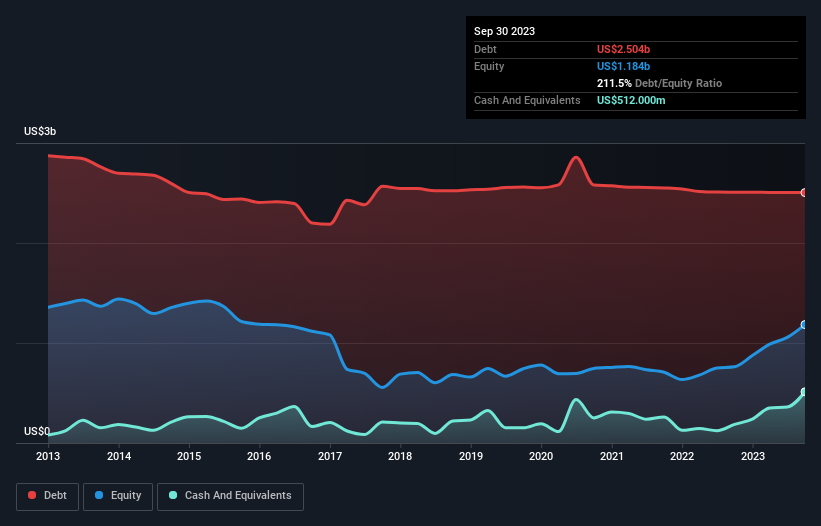Select the 2023 x-axis label
The height and width of the screenshot is (526, 821).
tap(751, 456)
